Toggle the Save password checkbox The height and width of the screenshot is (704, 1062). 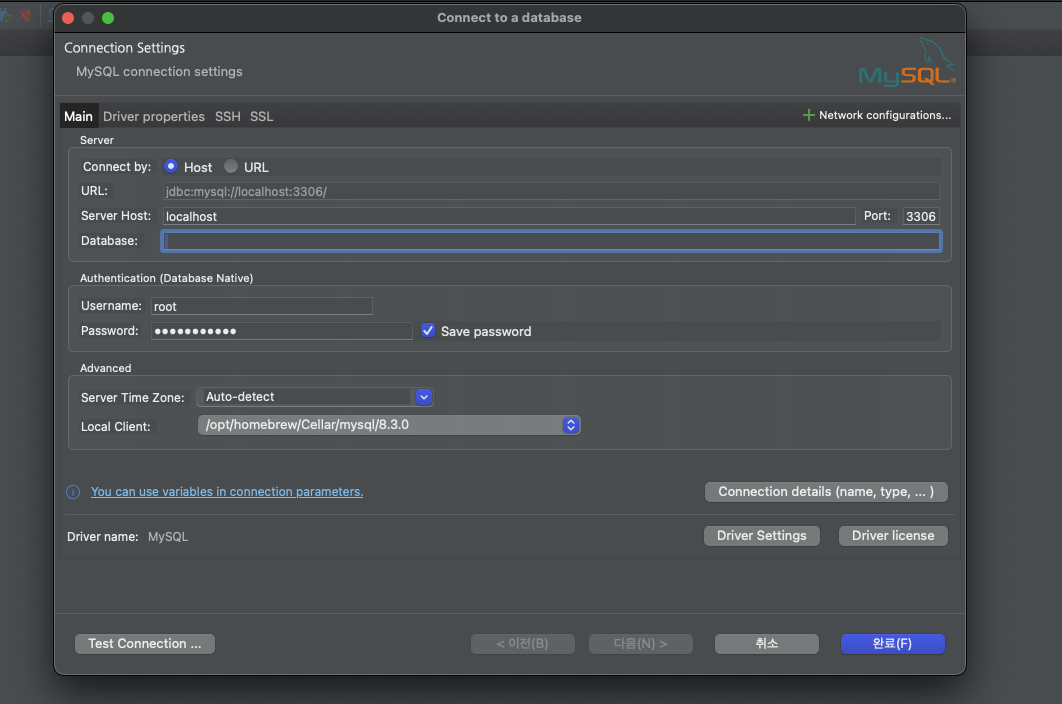tap(428, 331)
